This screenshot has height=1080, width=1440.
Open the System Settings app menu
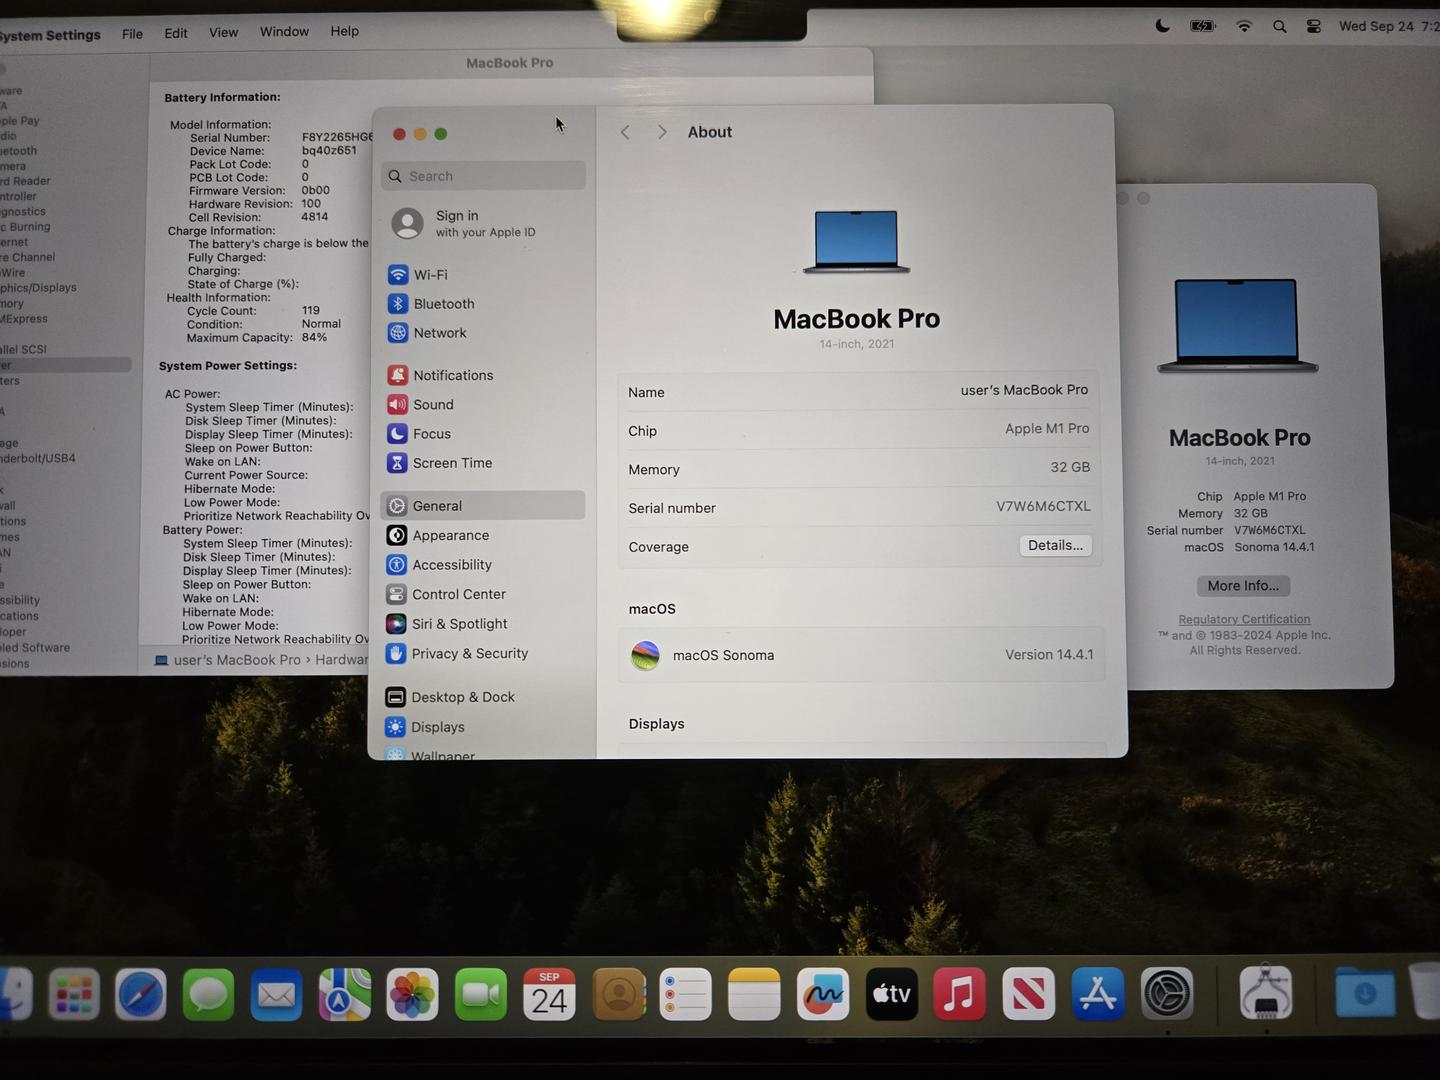coord(50,35)
